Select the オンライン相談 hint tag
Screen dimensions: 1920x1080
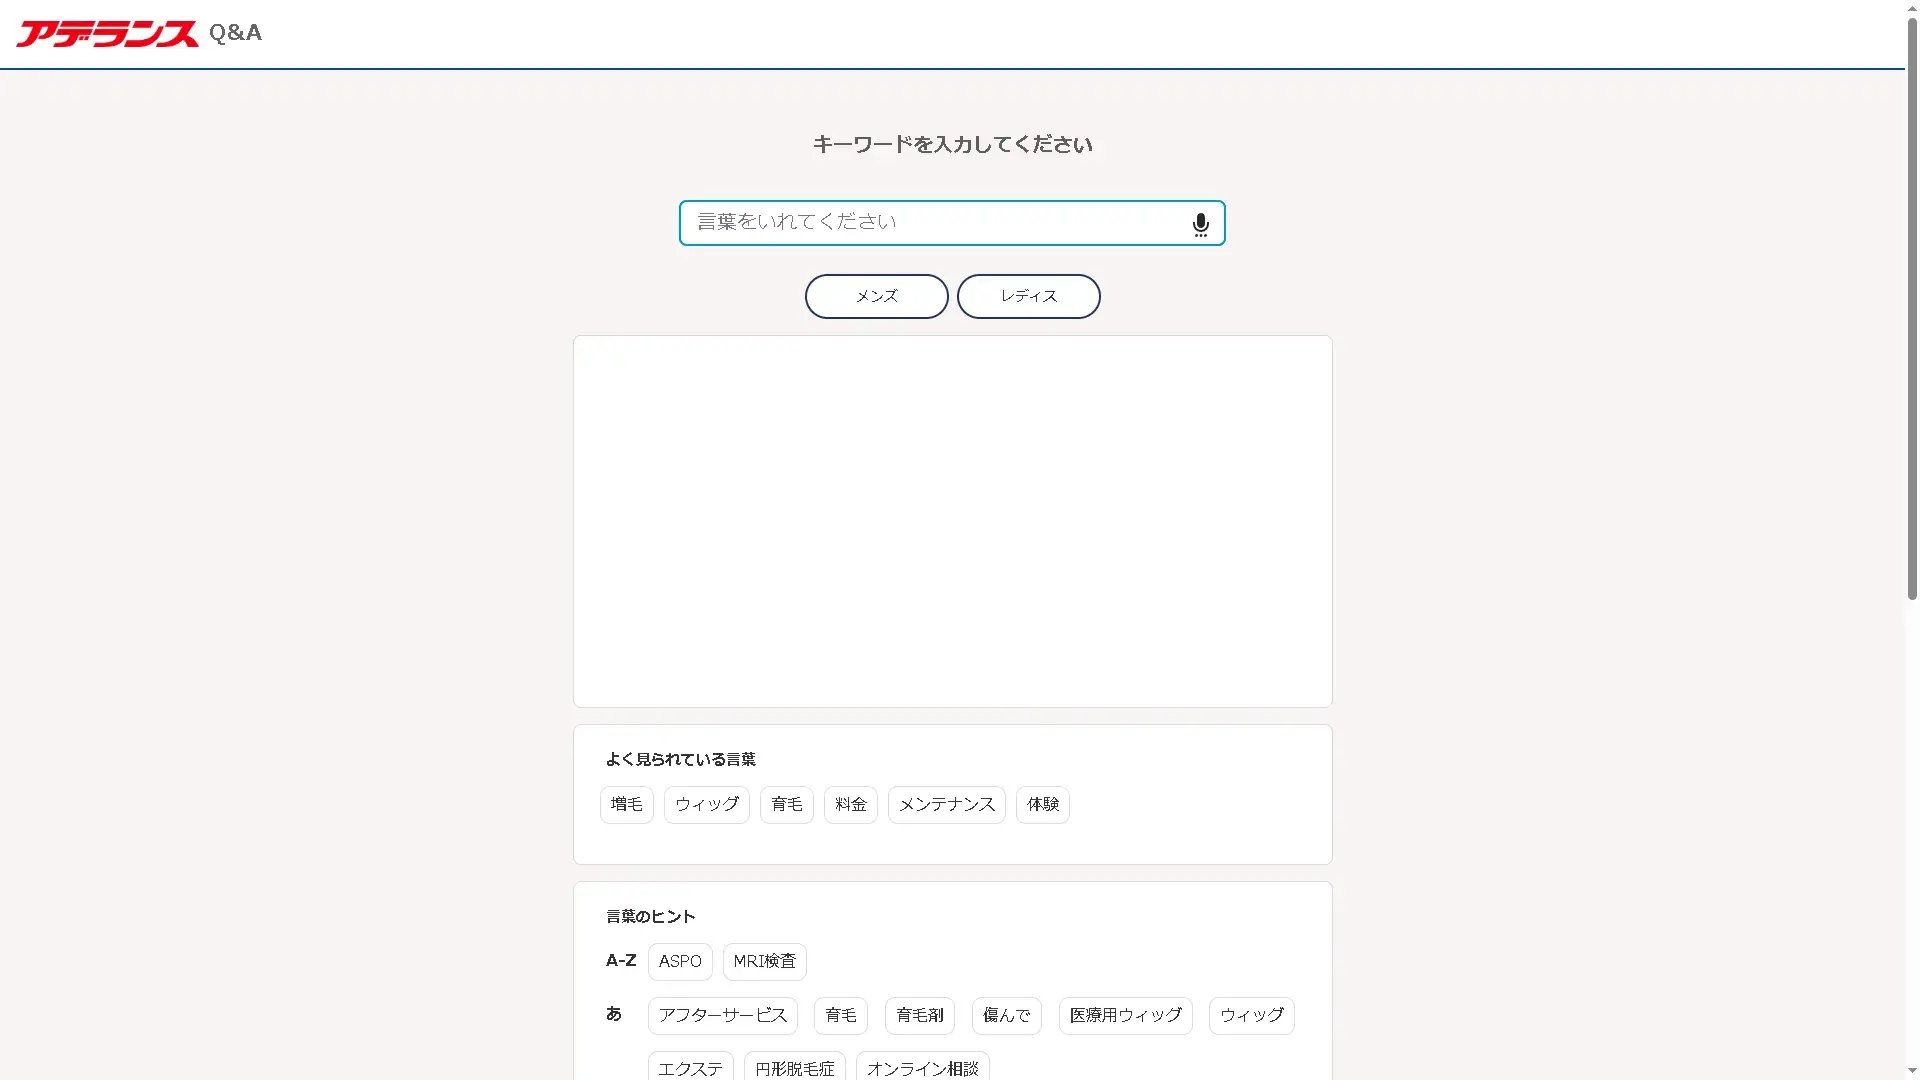coord(922,1067)
